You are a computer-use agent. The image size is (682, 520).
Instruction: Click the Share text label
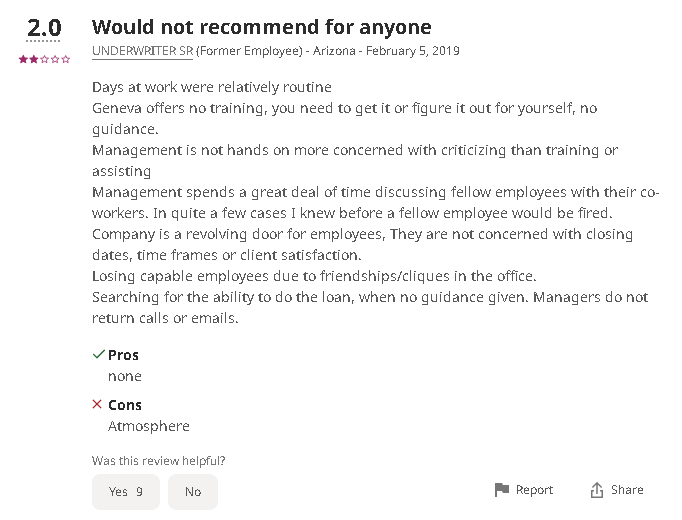(x=627, y=490)
